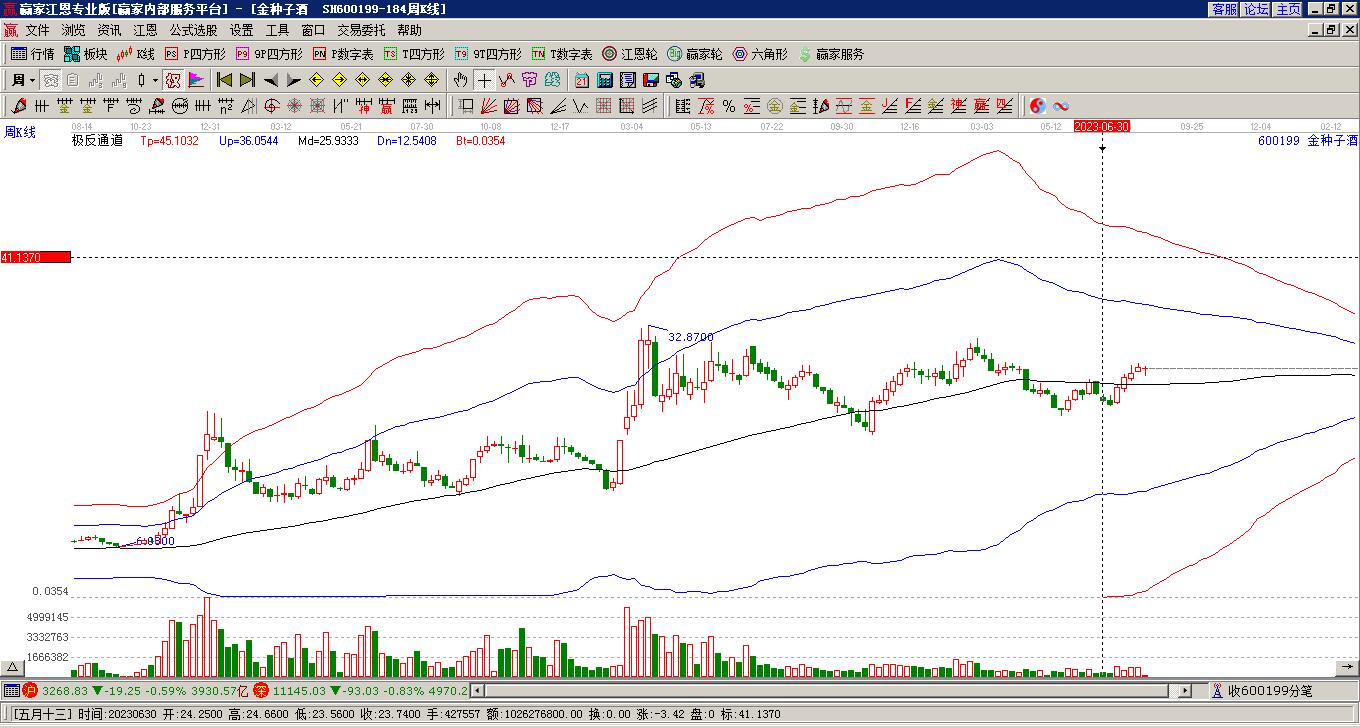1360x728 pixels.
Task: Click the 600199 金种子酒 stock label
Action: [1308, 141]
